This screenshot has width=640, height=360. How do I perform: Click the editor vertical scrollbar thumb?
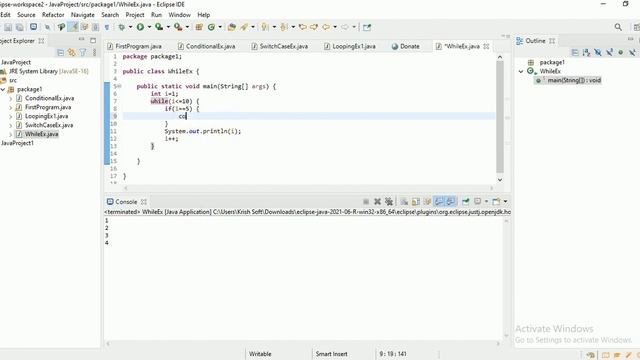pos(500,117)
